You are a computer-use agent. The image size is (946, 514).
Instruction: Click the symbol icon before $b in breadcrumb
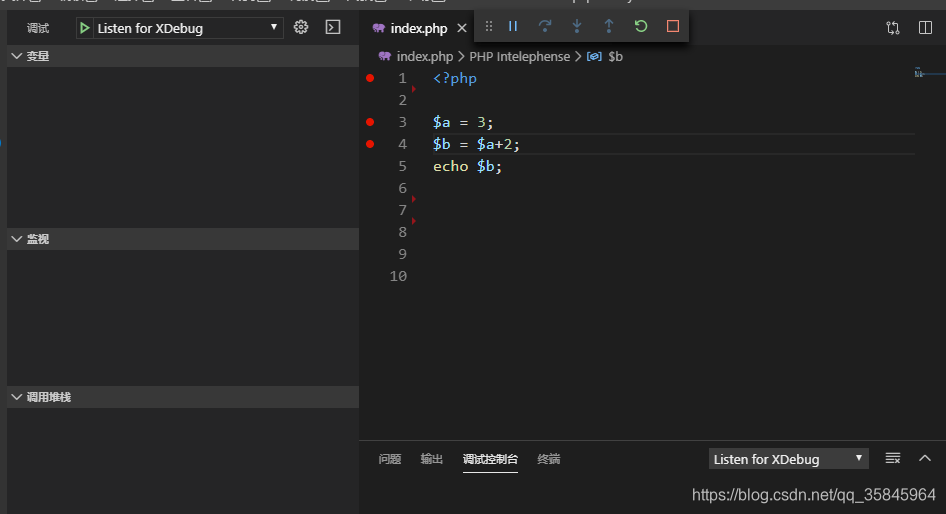pos(594,56)
